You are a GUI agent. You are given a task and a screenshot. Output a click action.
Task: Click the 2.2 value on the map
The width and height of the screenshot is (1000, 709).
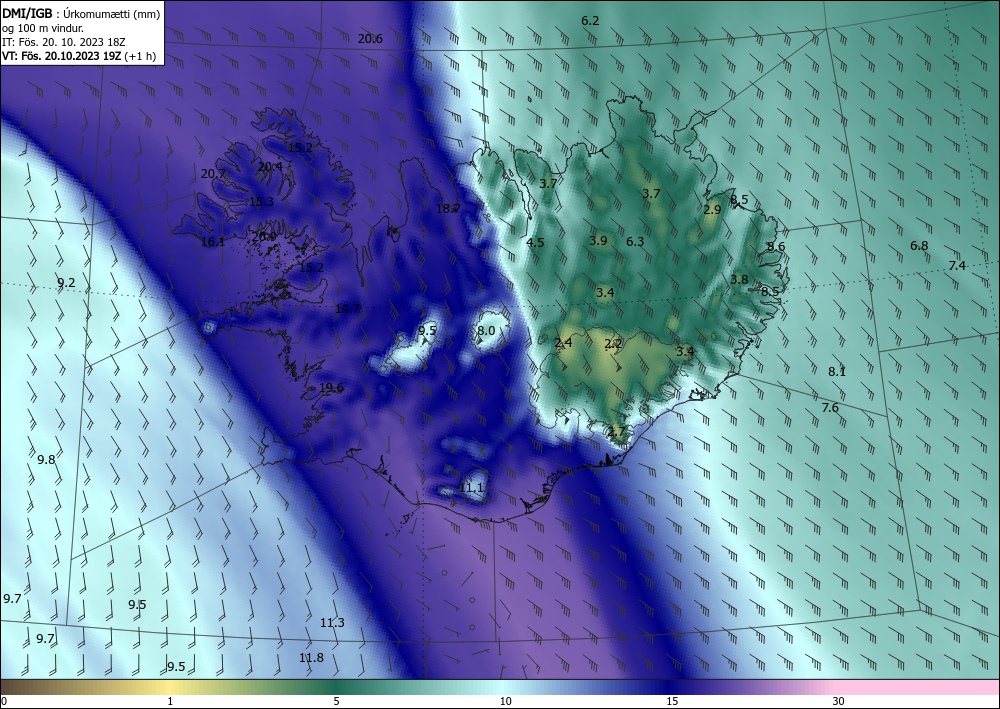(x=613, y=344)
